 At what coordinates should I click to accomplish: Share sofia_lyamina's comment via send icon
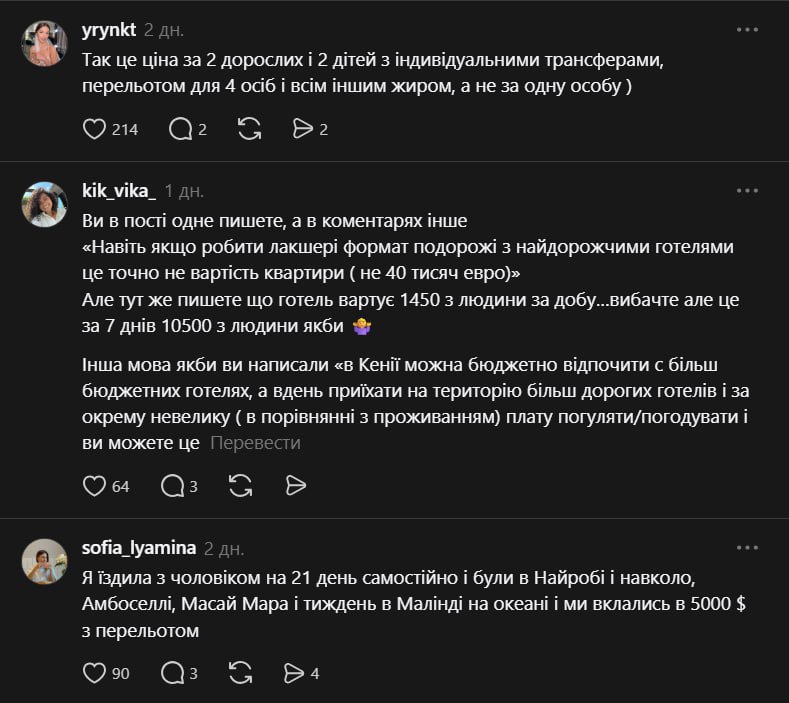295,673
